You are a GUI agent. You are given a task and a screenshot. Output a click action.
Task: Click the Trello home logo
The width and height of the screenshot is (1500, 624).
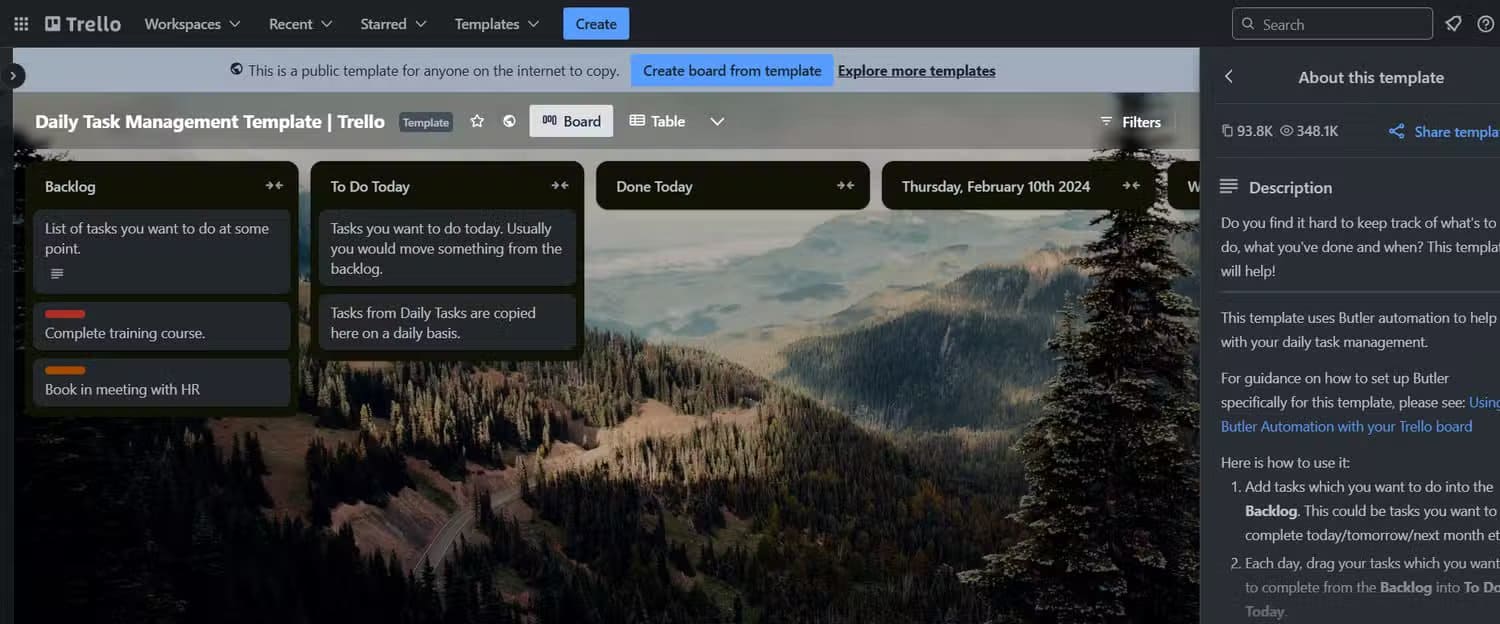pyautogui.click(x=83, y=24)
